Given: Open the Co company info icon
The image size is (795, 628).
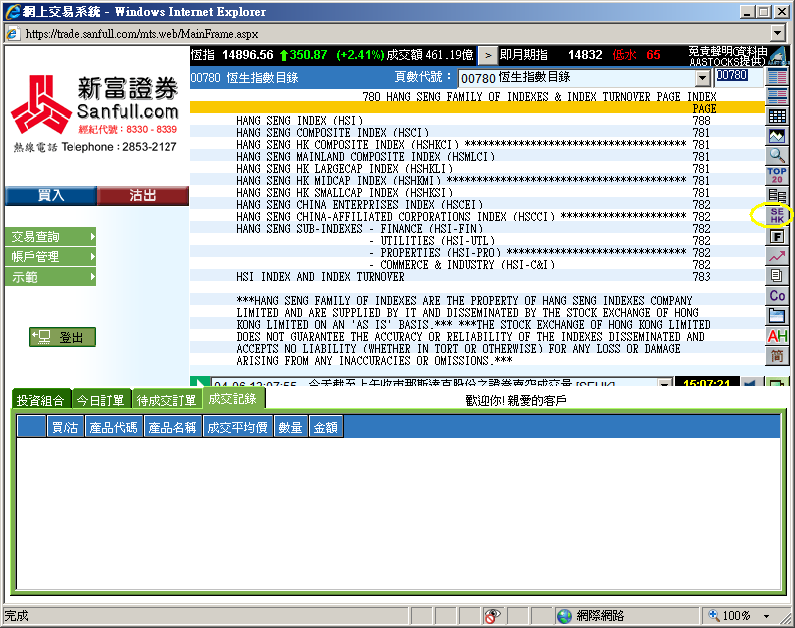Looking at the screenshot, I should click(777, 296).
